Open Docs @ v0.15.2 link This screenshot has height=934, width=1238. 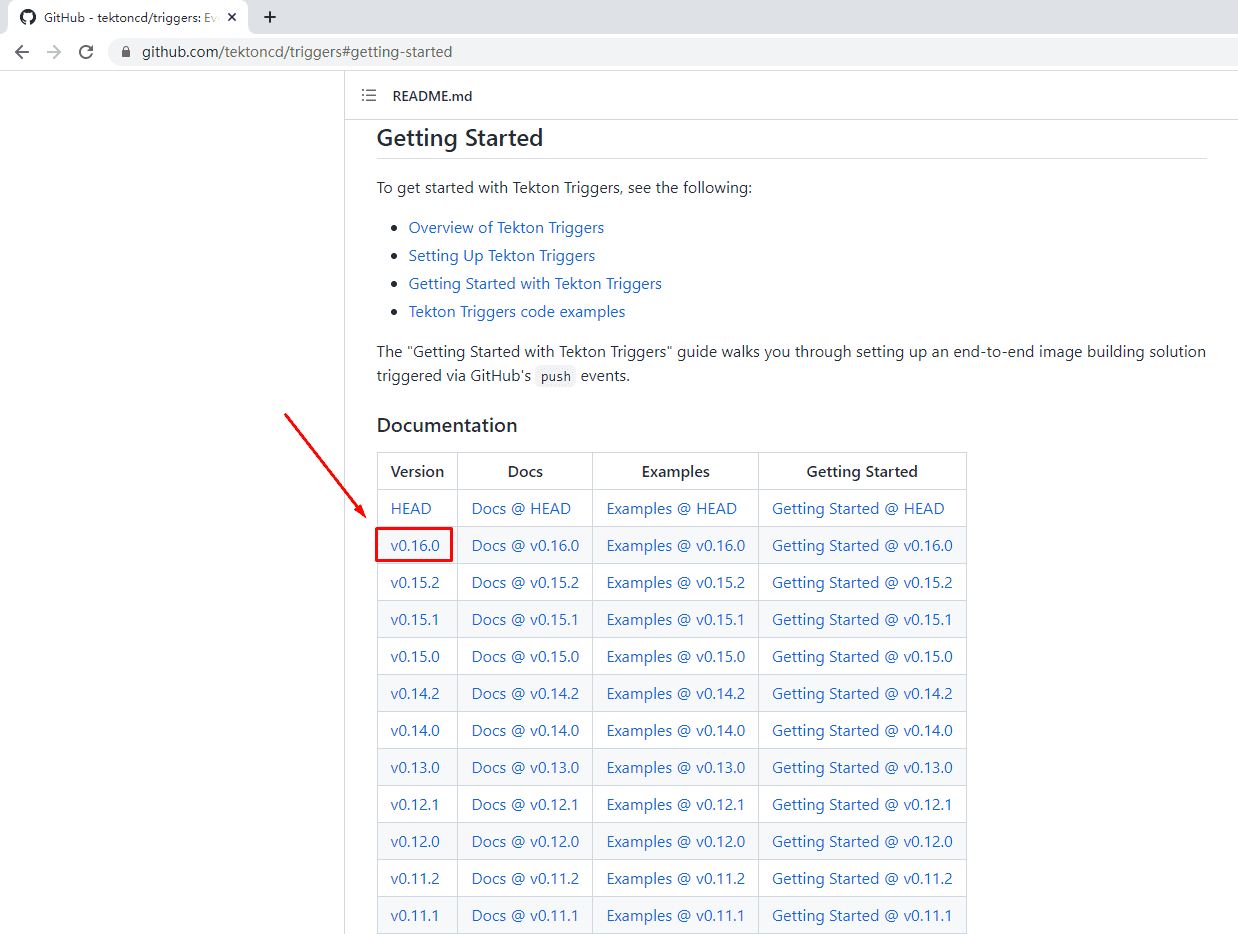click(525, 583)
